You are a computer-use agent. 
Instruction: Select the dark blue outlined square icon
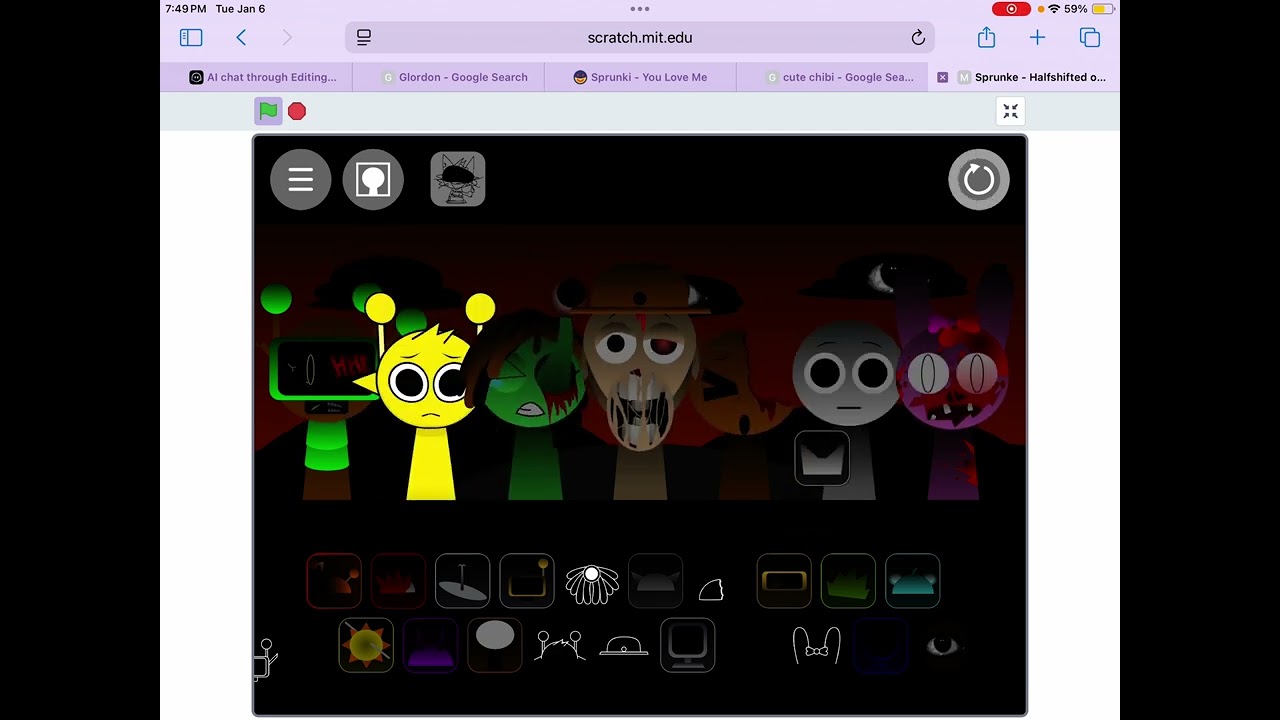pyautogui.click(x=880, y=646)
